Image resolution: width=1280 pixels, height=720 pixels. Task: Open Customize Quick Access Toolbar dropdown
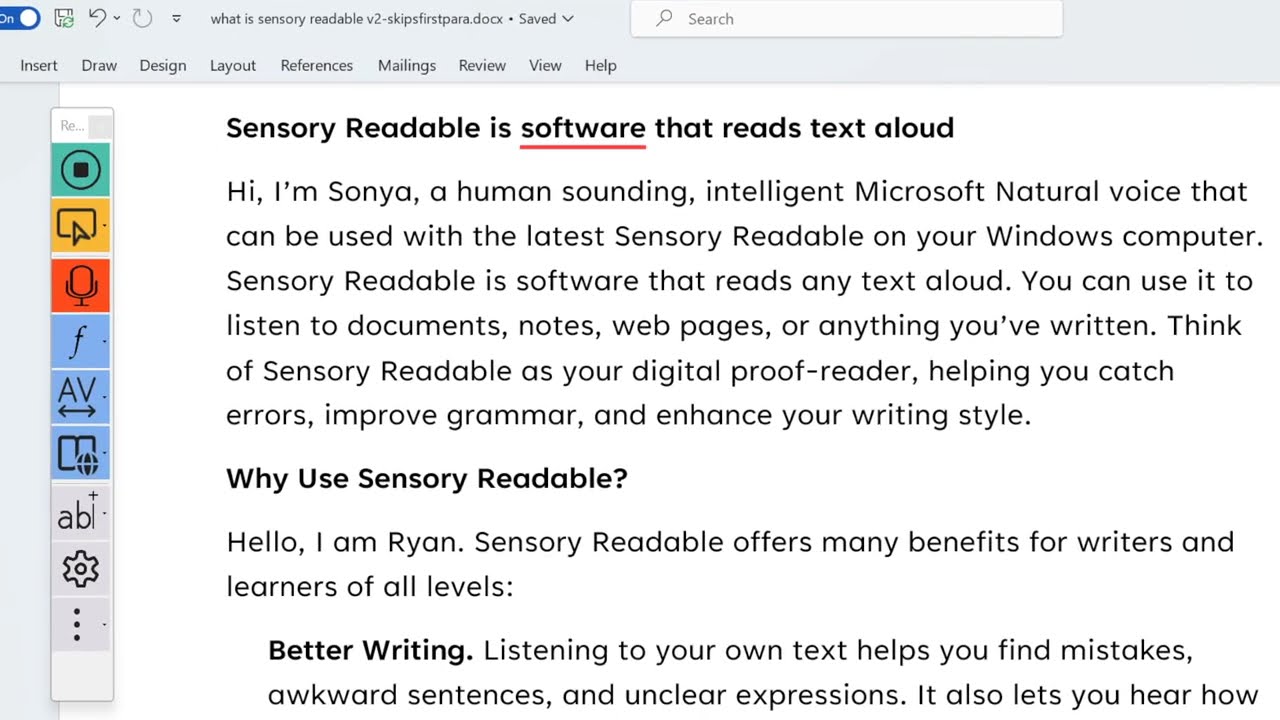click(x=177, y=18)
